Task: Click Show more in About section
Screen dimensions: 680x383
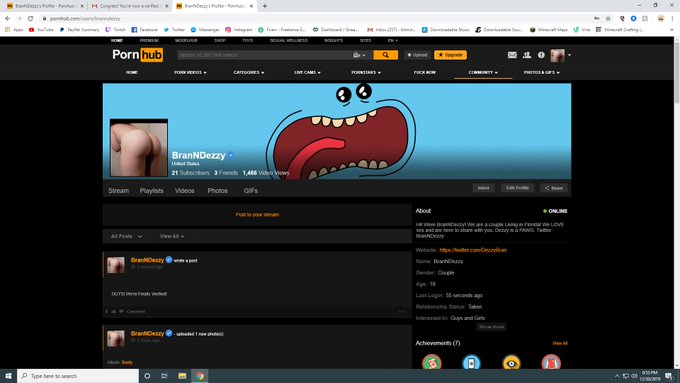Action: click(x=491, y=327)
